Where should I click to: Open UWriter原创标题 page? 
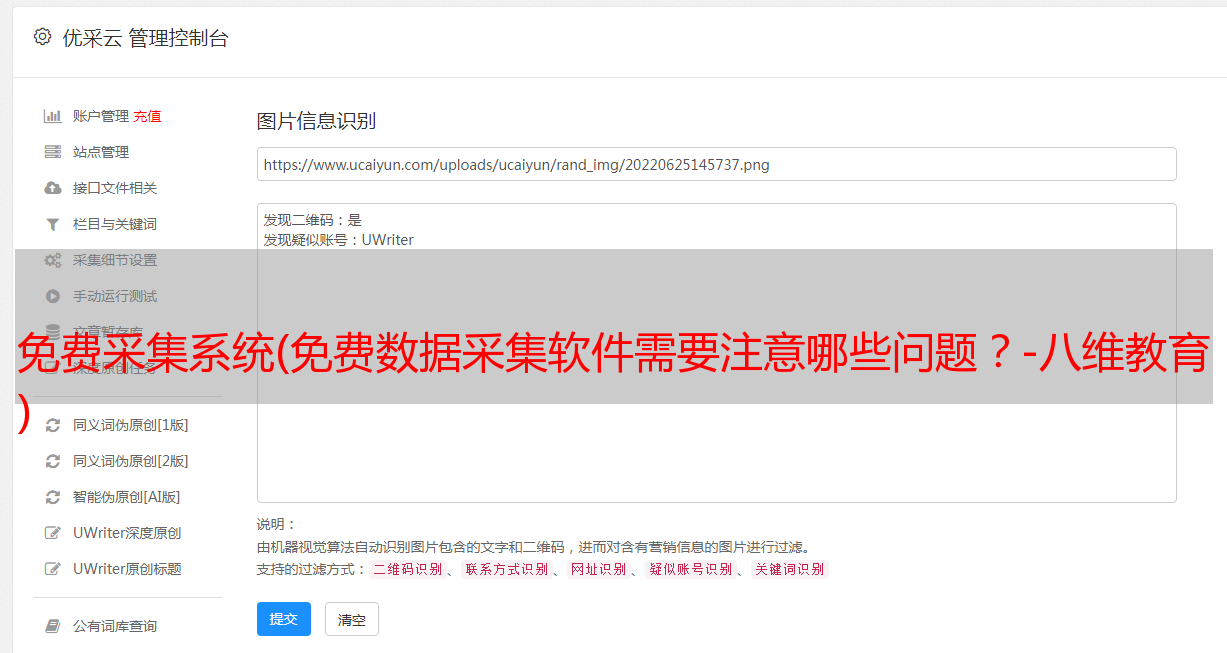pyautogui.click(x=127, y=569)
